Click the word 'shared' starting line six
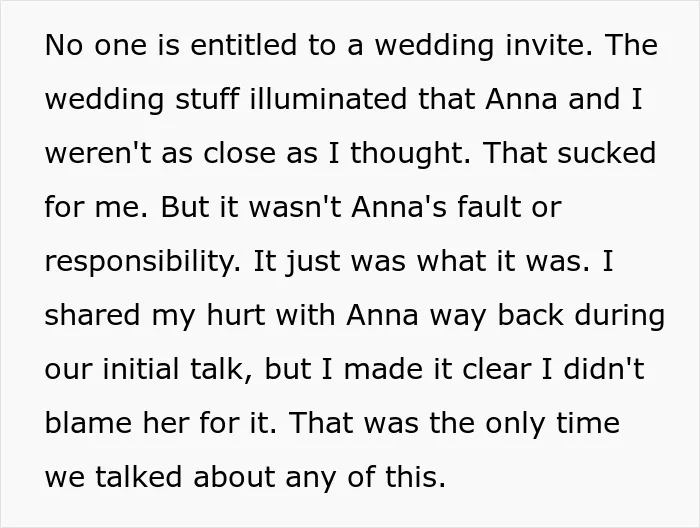The height and width of the screenshot is (528, 700). click(x=93, y=315)
